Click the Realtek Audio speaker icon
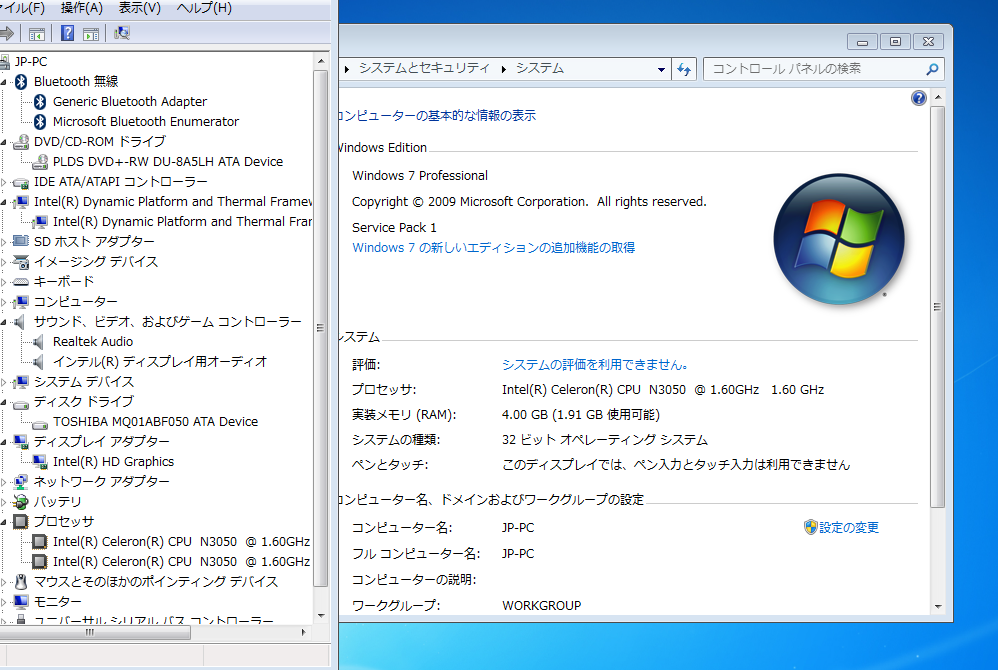 (39, 342)
